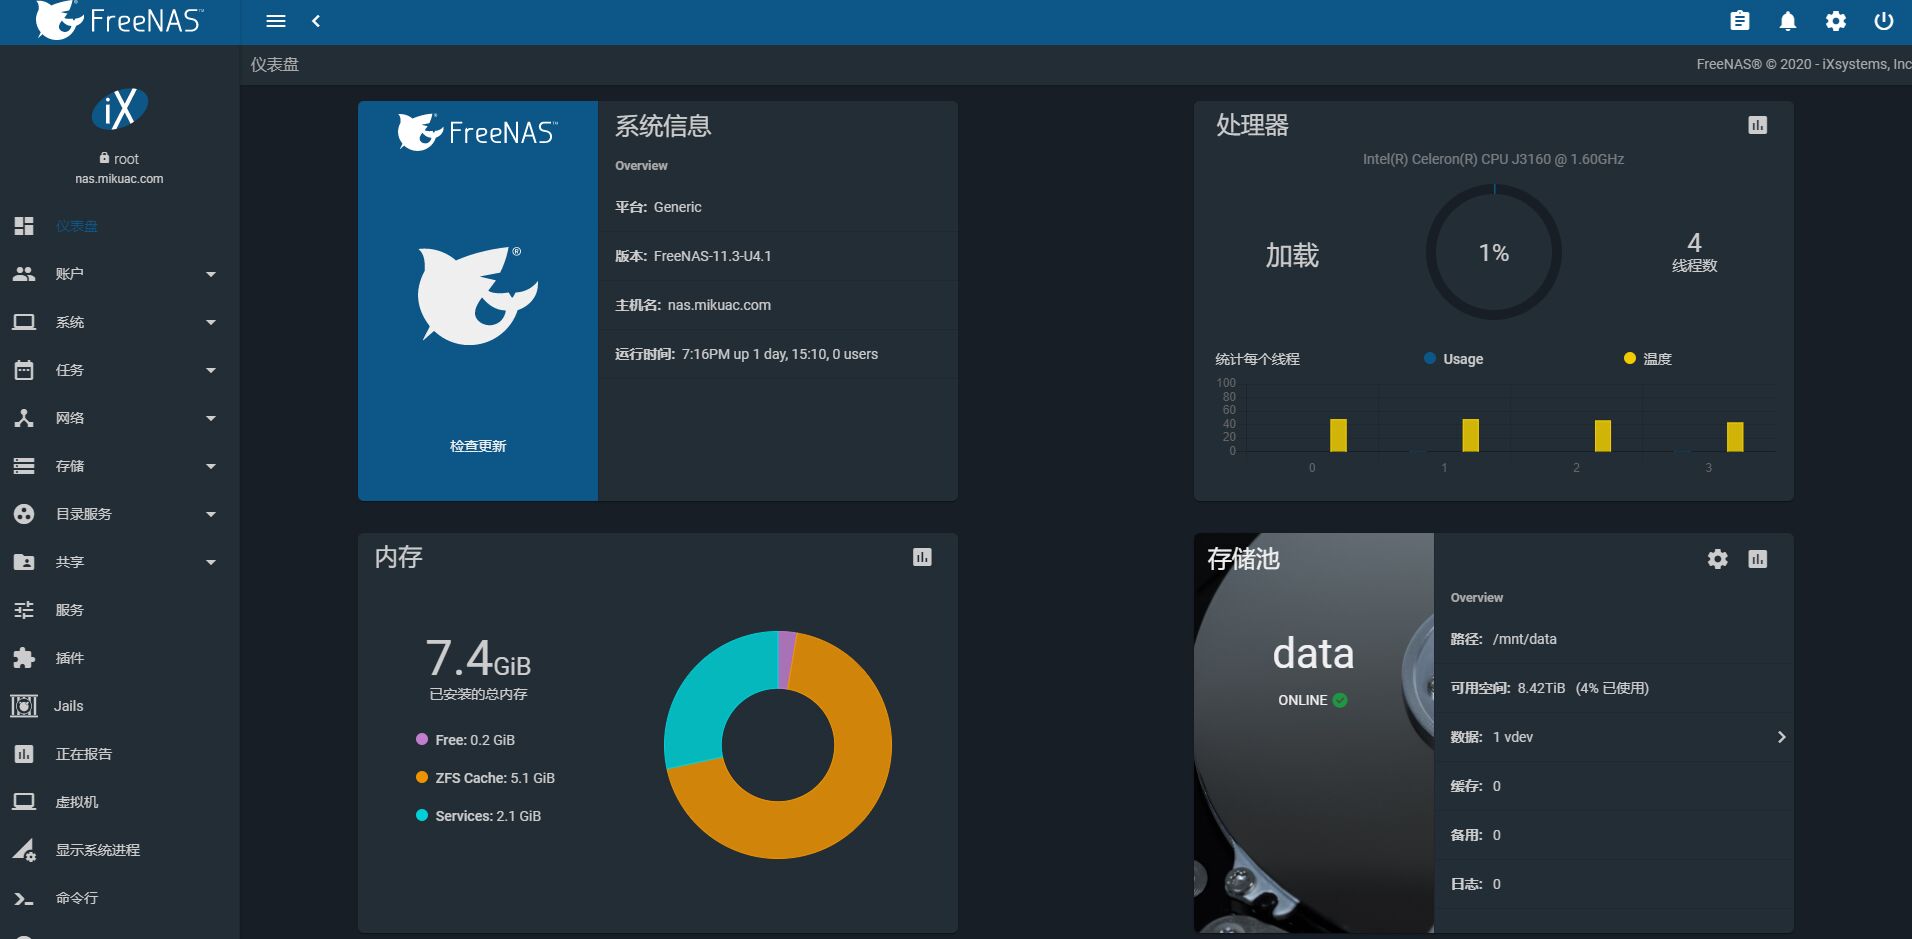This screenshot has width=1912, height=939.
Task: Open the alerts bell icon
Action: (x=1788, y=21)
